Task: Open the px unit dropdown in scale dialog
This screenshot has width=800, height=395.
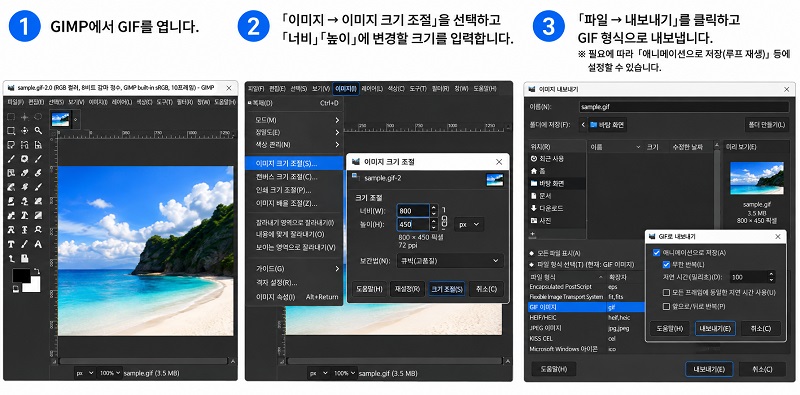Action: tap(469, 224)
